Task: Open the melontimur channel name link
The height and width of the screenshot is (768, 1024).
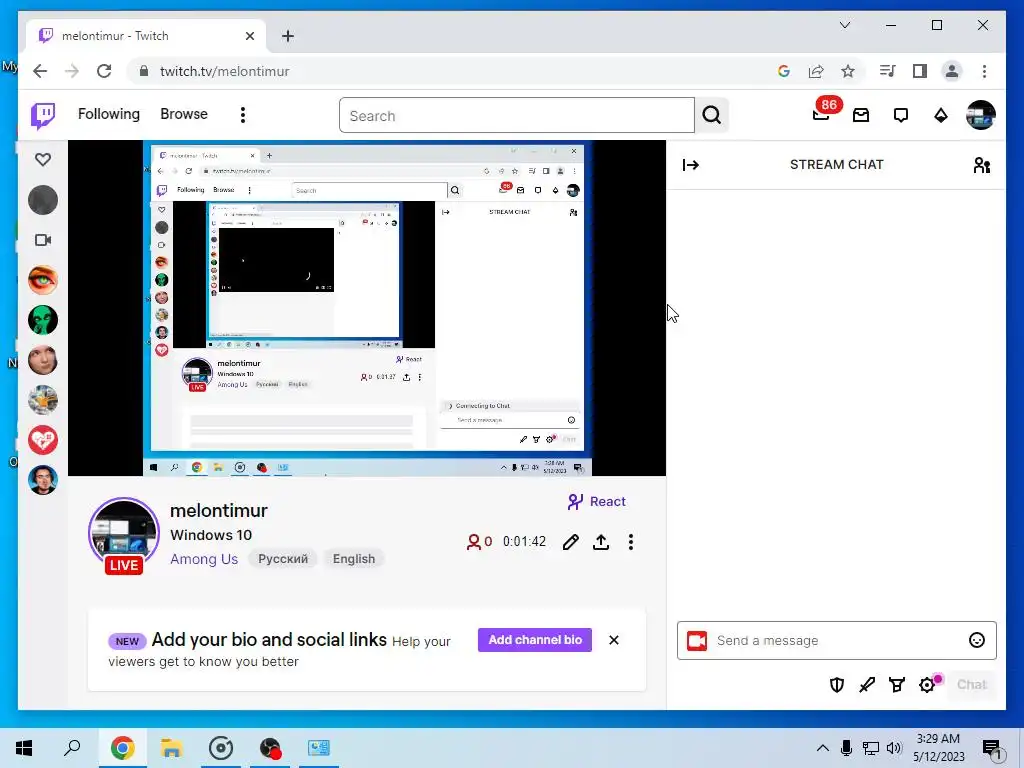Action: coord(219,511)
